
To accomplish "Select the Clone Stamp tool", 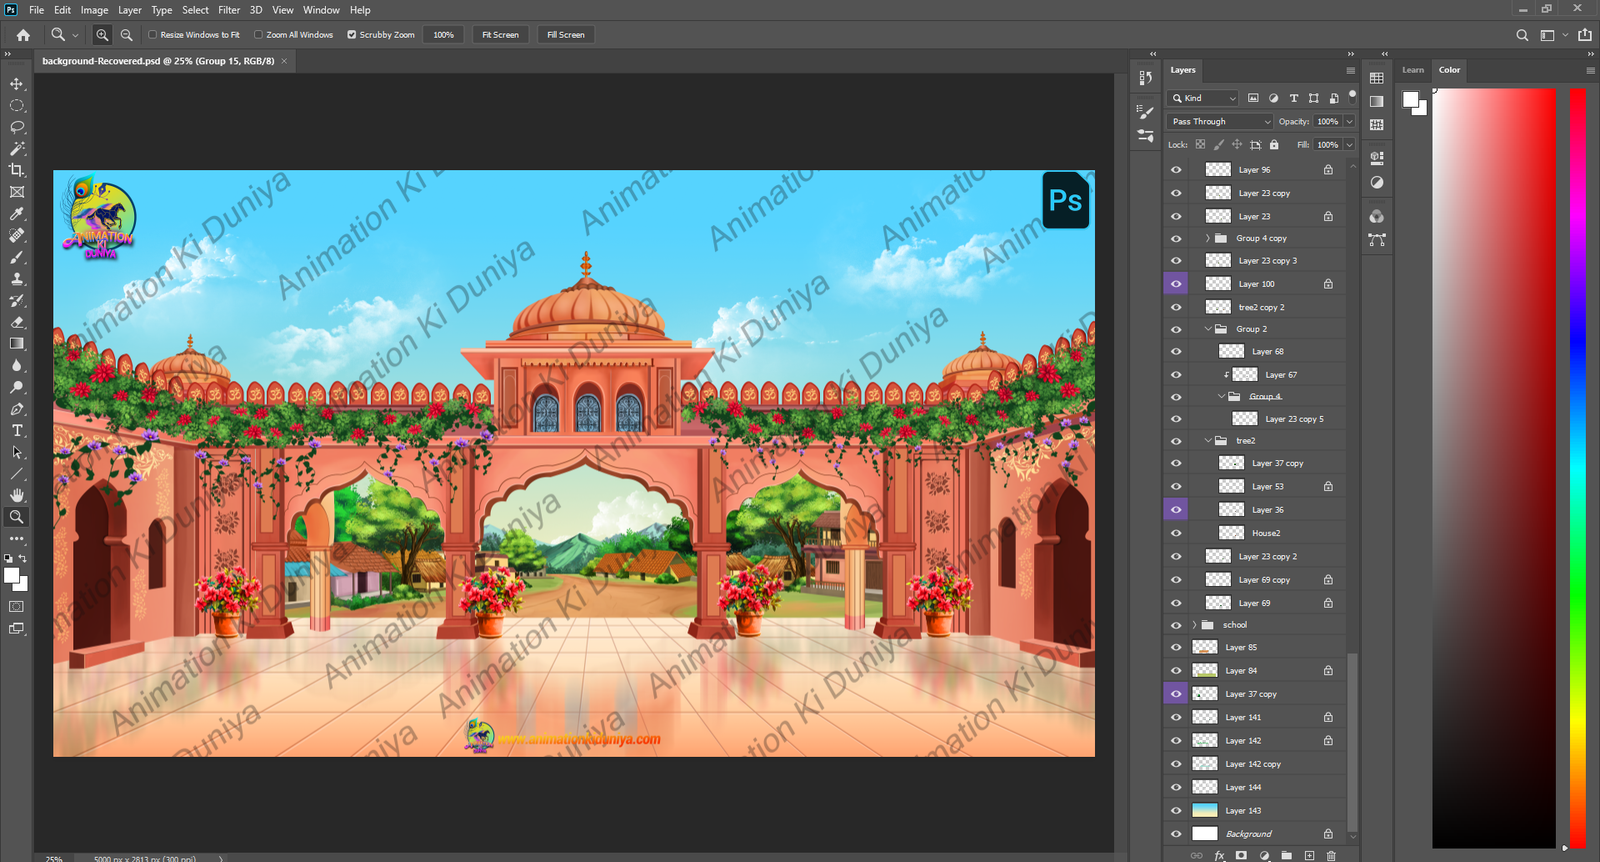I will 17,279.
